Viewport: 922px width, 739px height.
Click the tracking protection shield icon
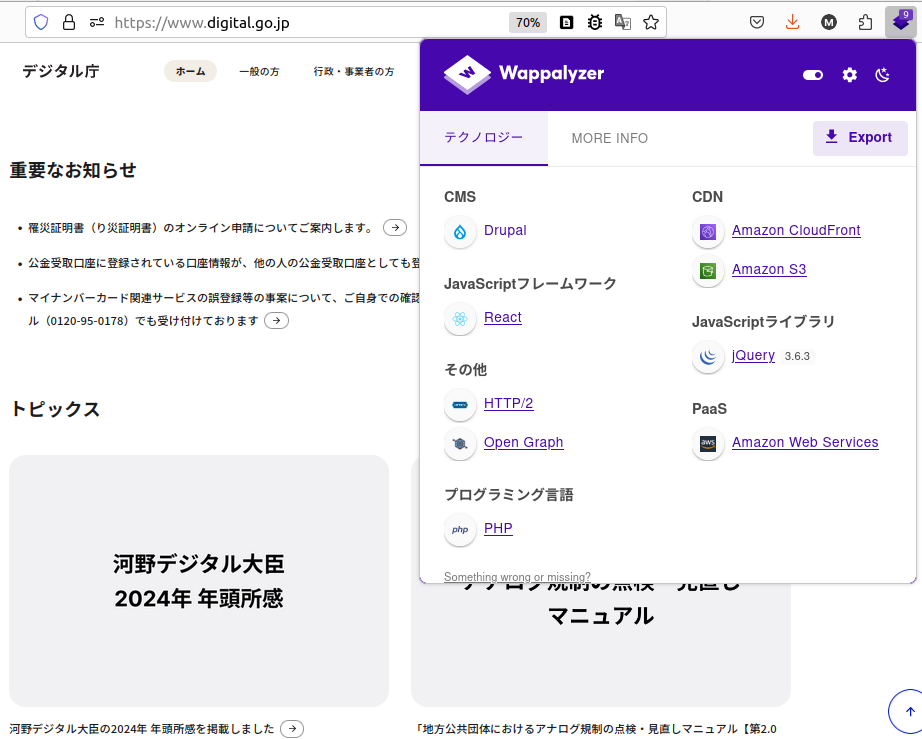[x=41, y=22]
